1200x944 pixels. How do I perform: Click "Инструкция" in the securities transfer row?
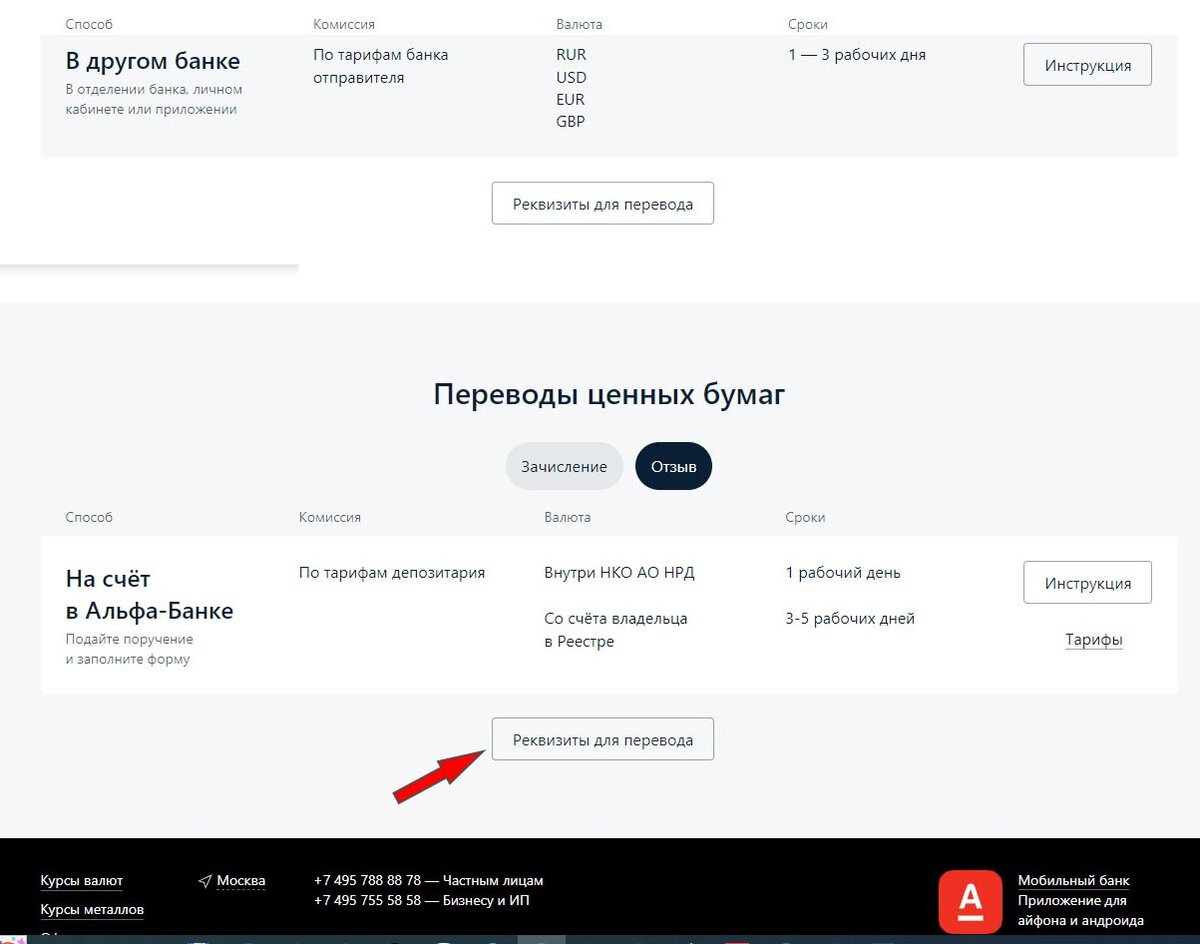pos(1087,582)
